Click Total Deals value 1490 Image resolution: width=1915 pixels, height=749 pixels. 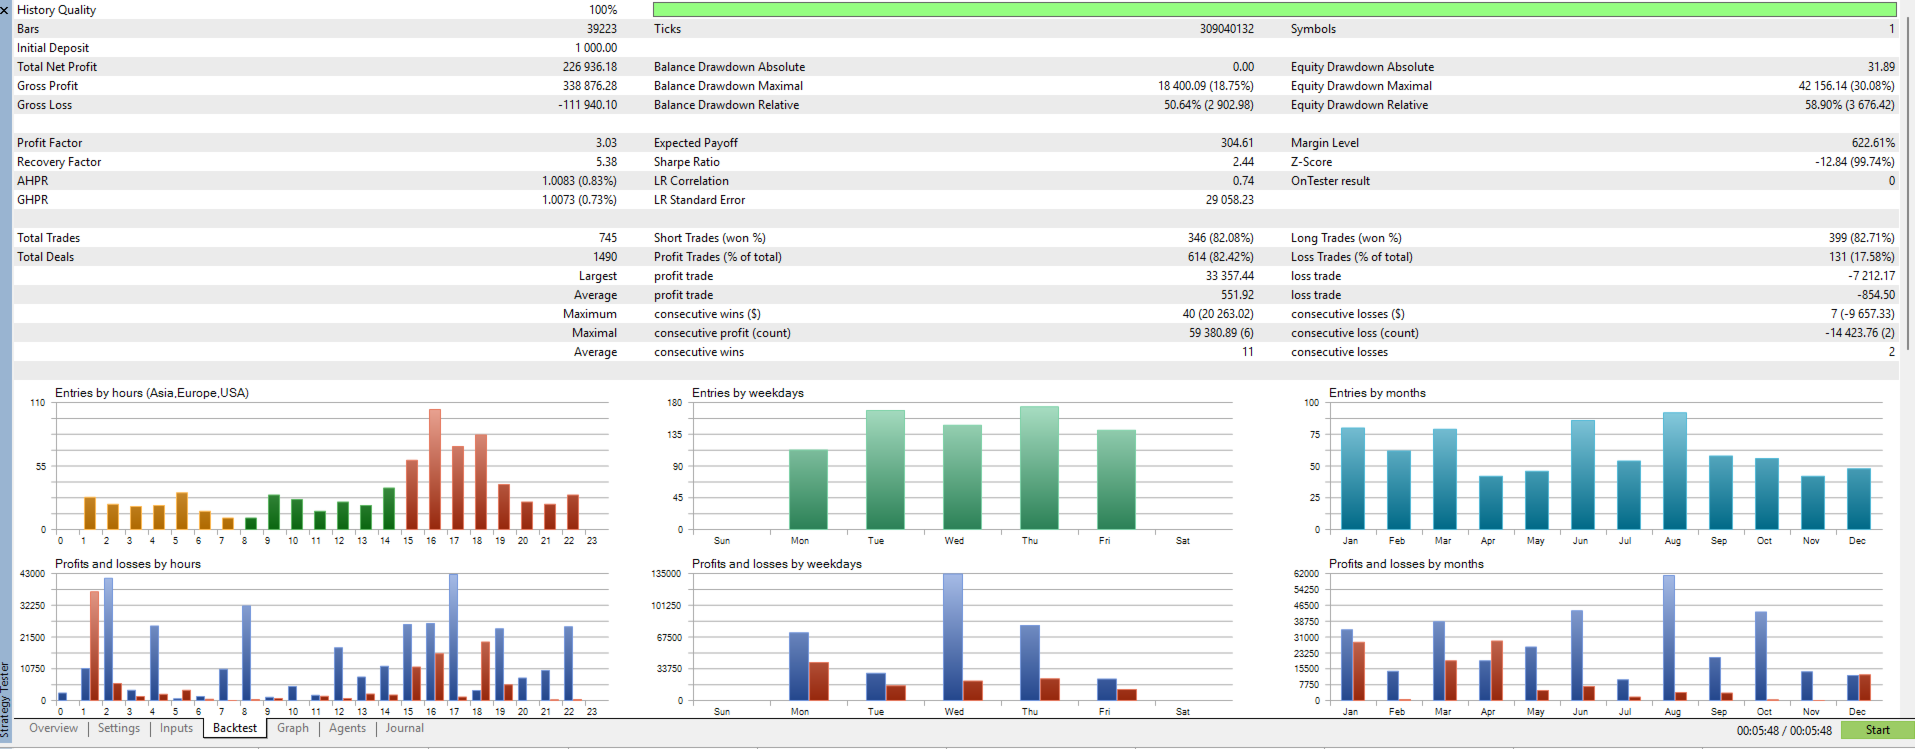click(605, 257)
